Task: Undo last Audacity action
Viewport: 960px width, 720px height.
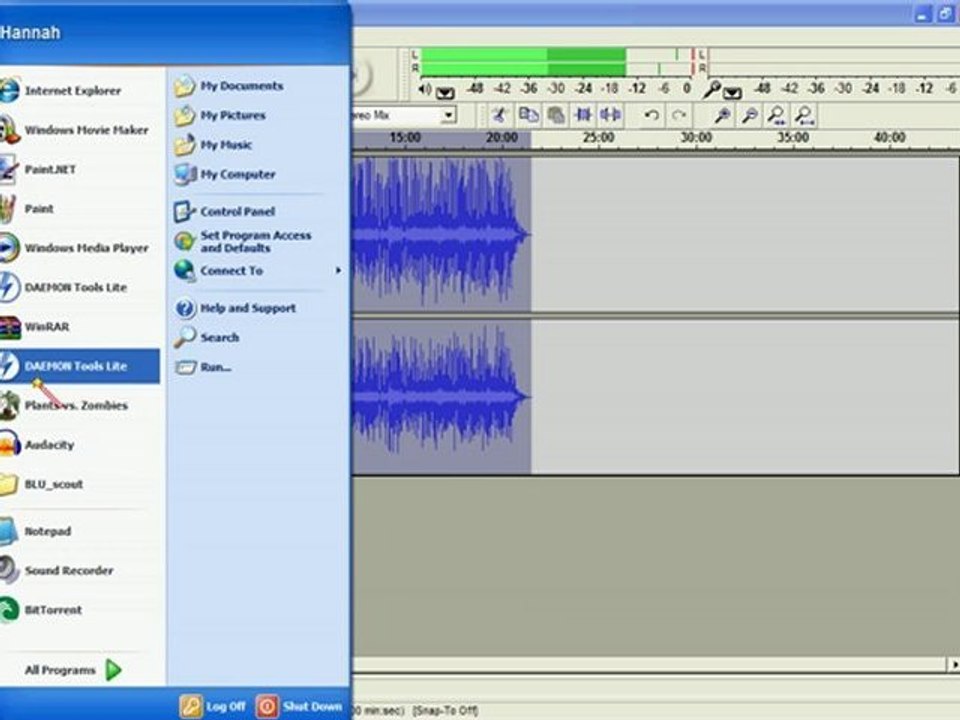Action: [x=651, y=115]
